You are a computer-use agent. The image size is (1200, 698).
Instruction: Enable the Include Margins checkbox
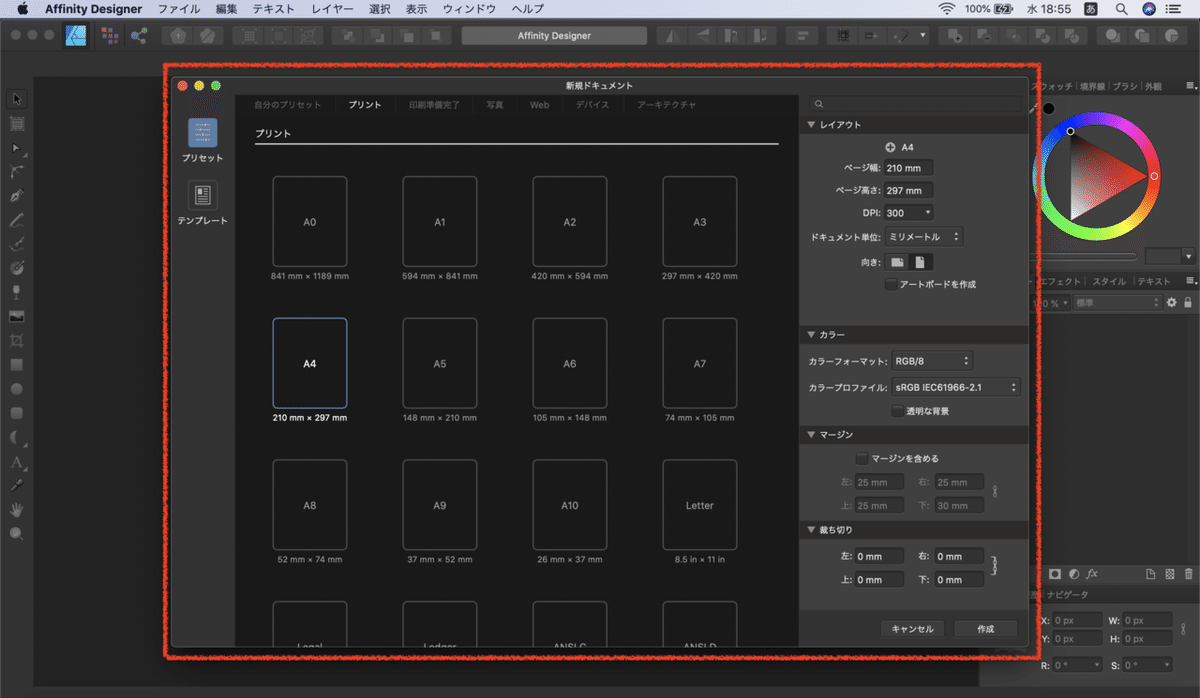862,459
